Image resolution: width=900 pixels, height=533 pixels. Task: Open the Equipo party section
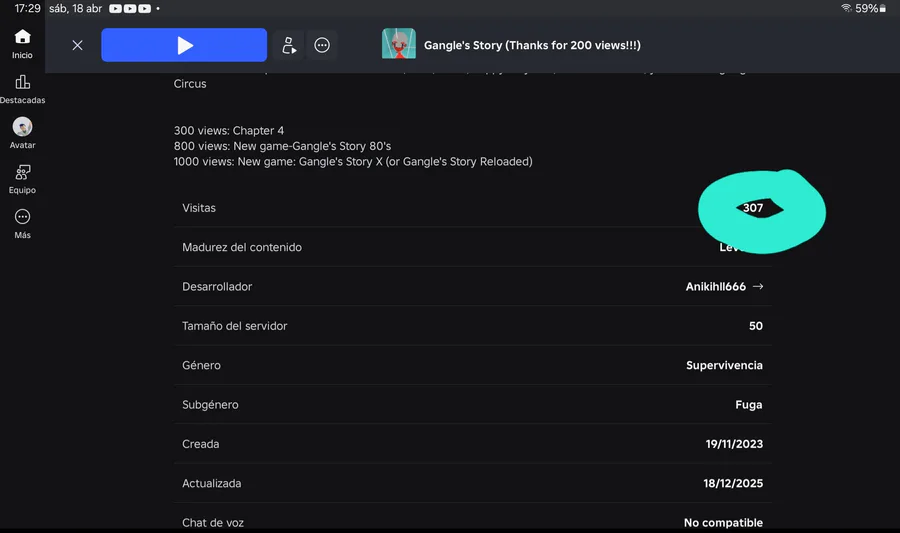[22, 178]
